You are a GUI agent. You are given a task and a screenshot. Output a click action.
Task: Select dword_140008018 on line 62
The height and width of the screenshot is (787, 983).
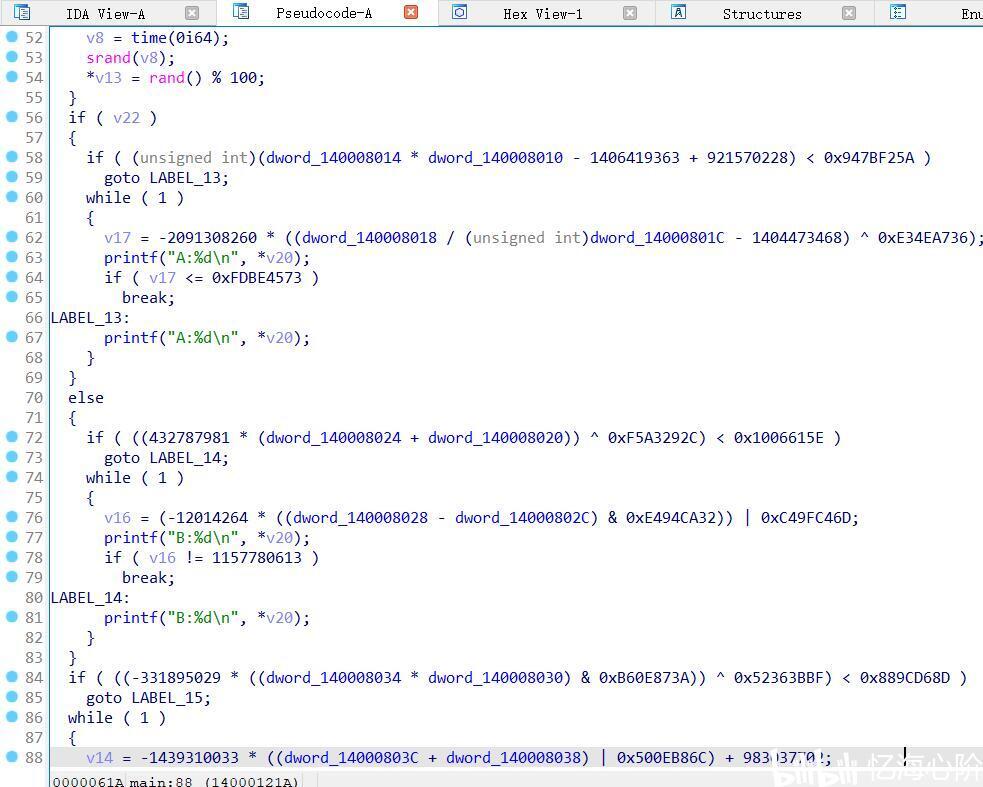coord(369,238)
